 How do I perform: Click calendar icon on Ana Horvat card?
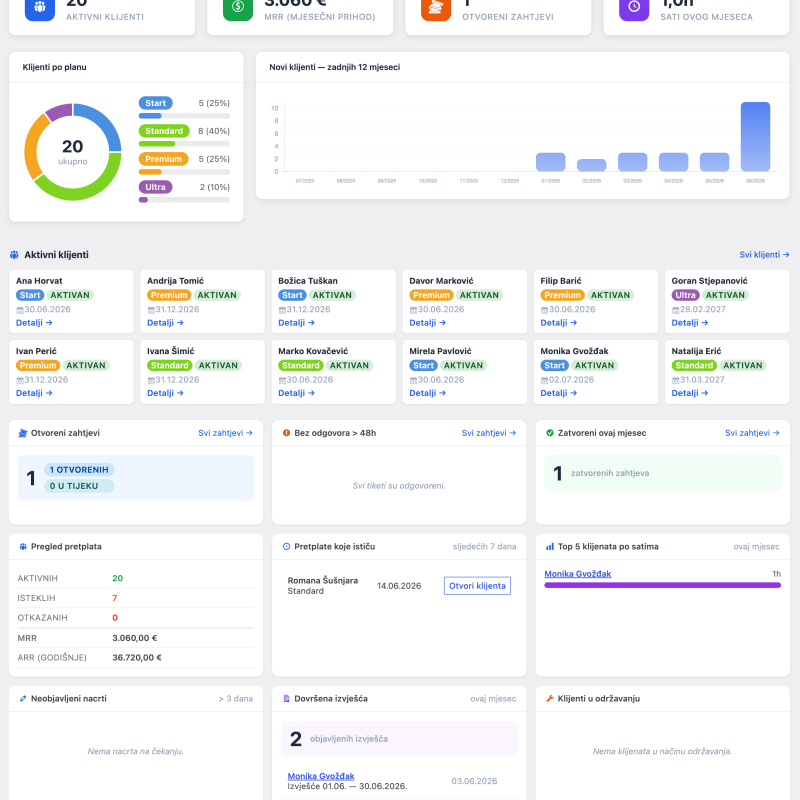click(20, 310)
